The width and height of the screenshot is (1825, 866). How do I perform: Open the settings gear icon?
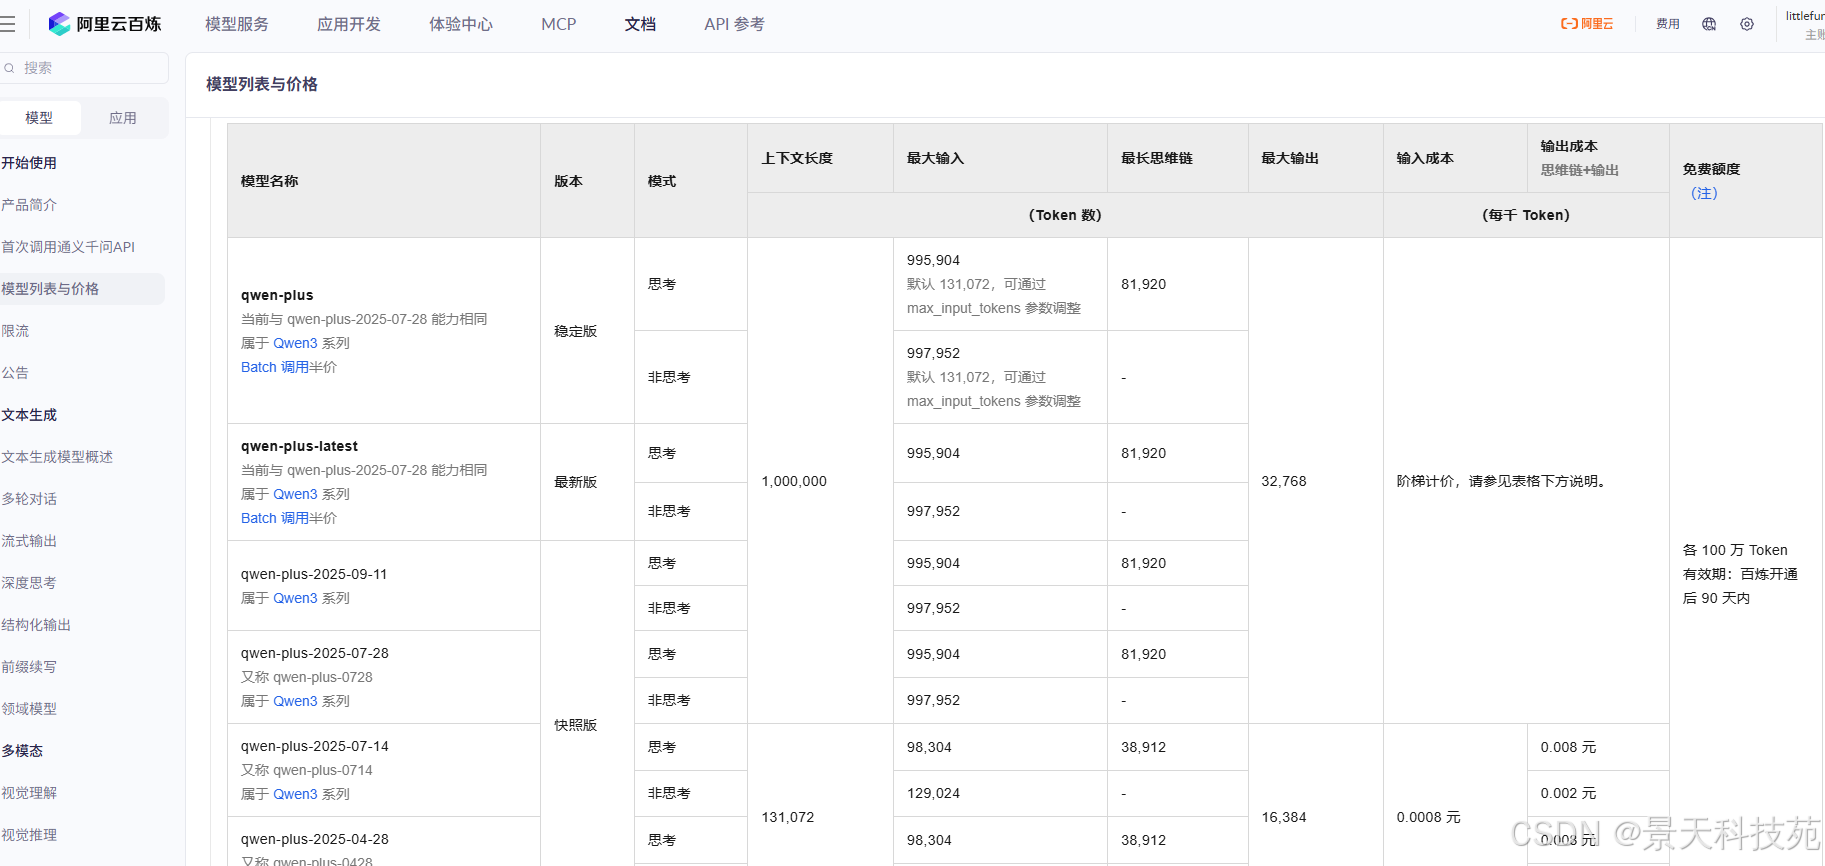1747,24
